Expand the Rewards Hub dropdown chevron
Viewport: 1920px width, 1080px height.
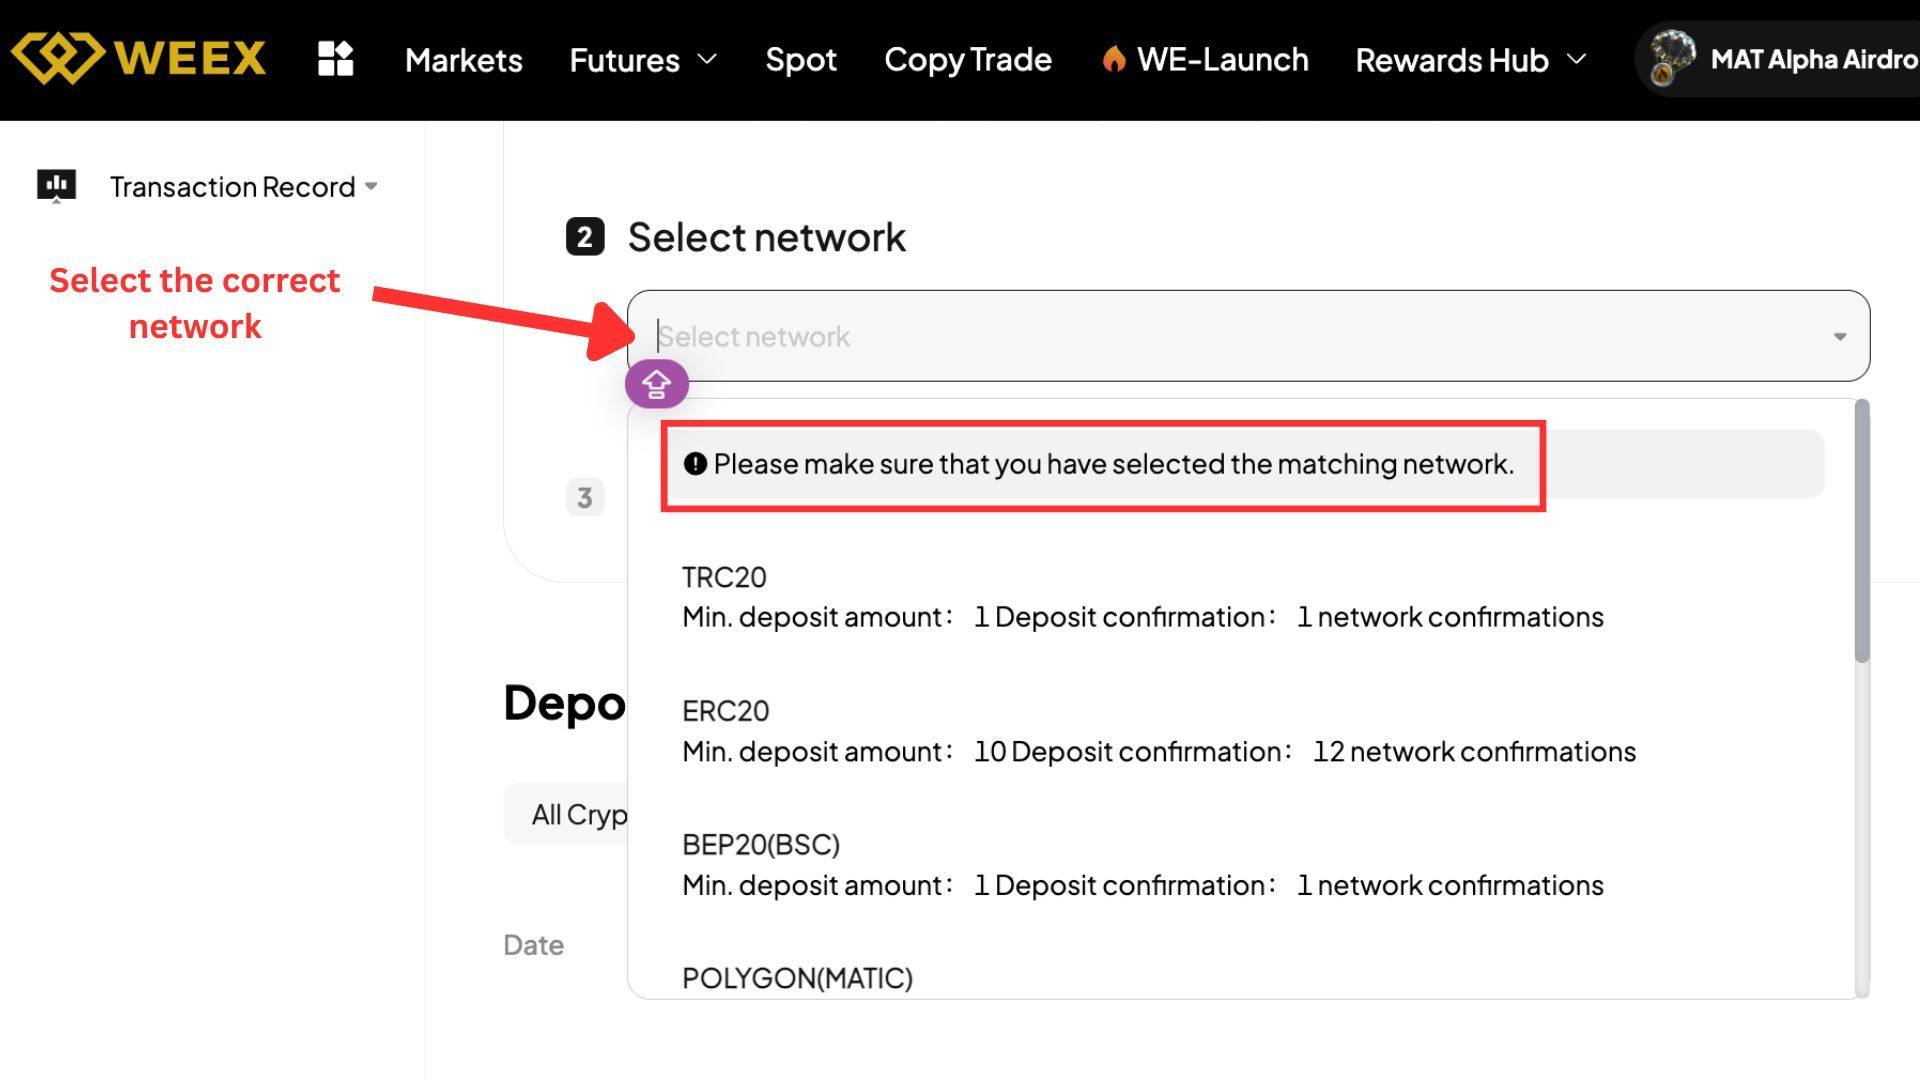(x=1577, y=59)
